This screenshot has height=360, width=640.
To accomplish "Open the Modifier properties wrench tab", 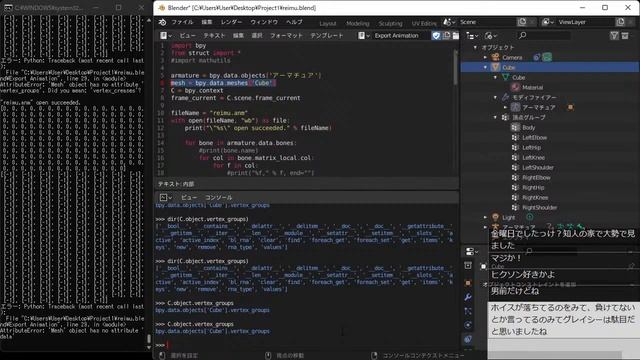I will click(468, 297).
